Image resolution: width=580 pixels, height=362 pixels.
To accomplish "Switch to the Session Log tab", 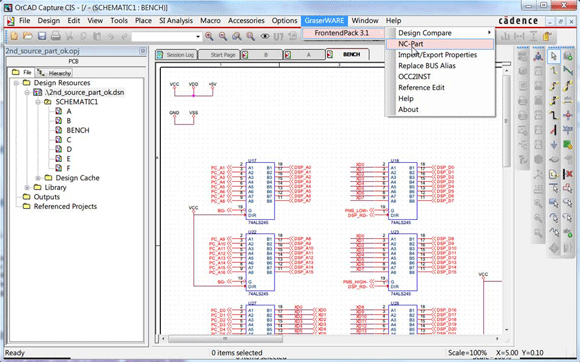I will (x=176, y=55).
